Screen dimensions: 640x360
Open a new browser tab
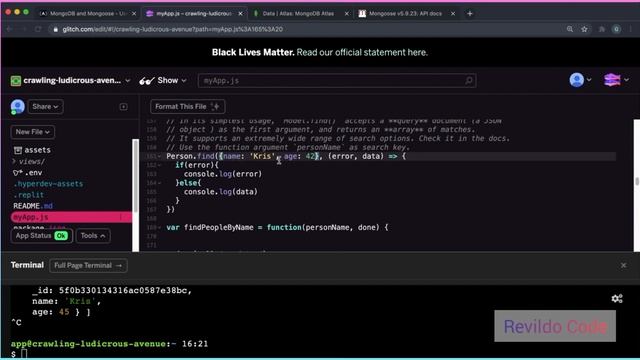click(470, 13)
